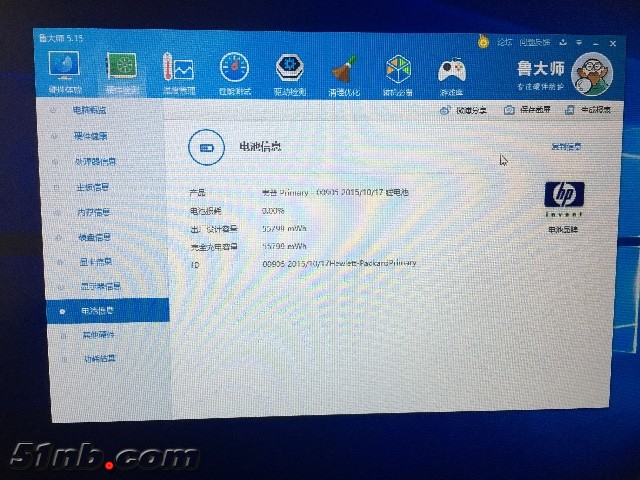Click the download arrow icon in title bar
The width and height of the screenshot is (640, 480).
563,42
